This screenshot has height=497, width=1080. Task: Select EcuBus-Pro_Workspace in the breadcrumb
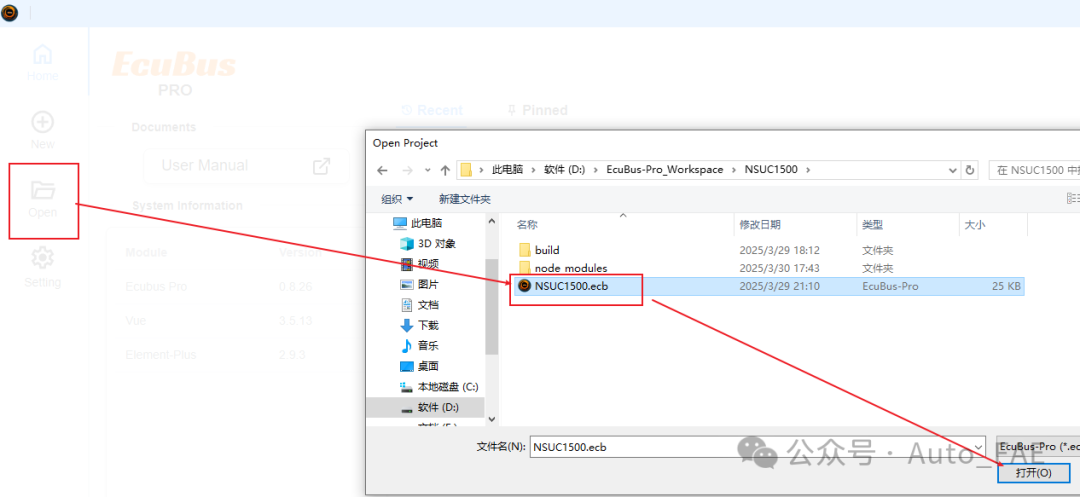(x=665, y=169)
